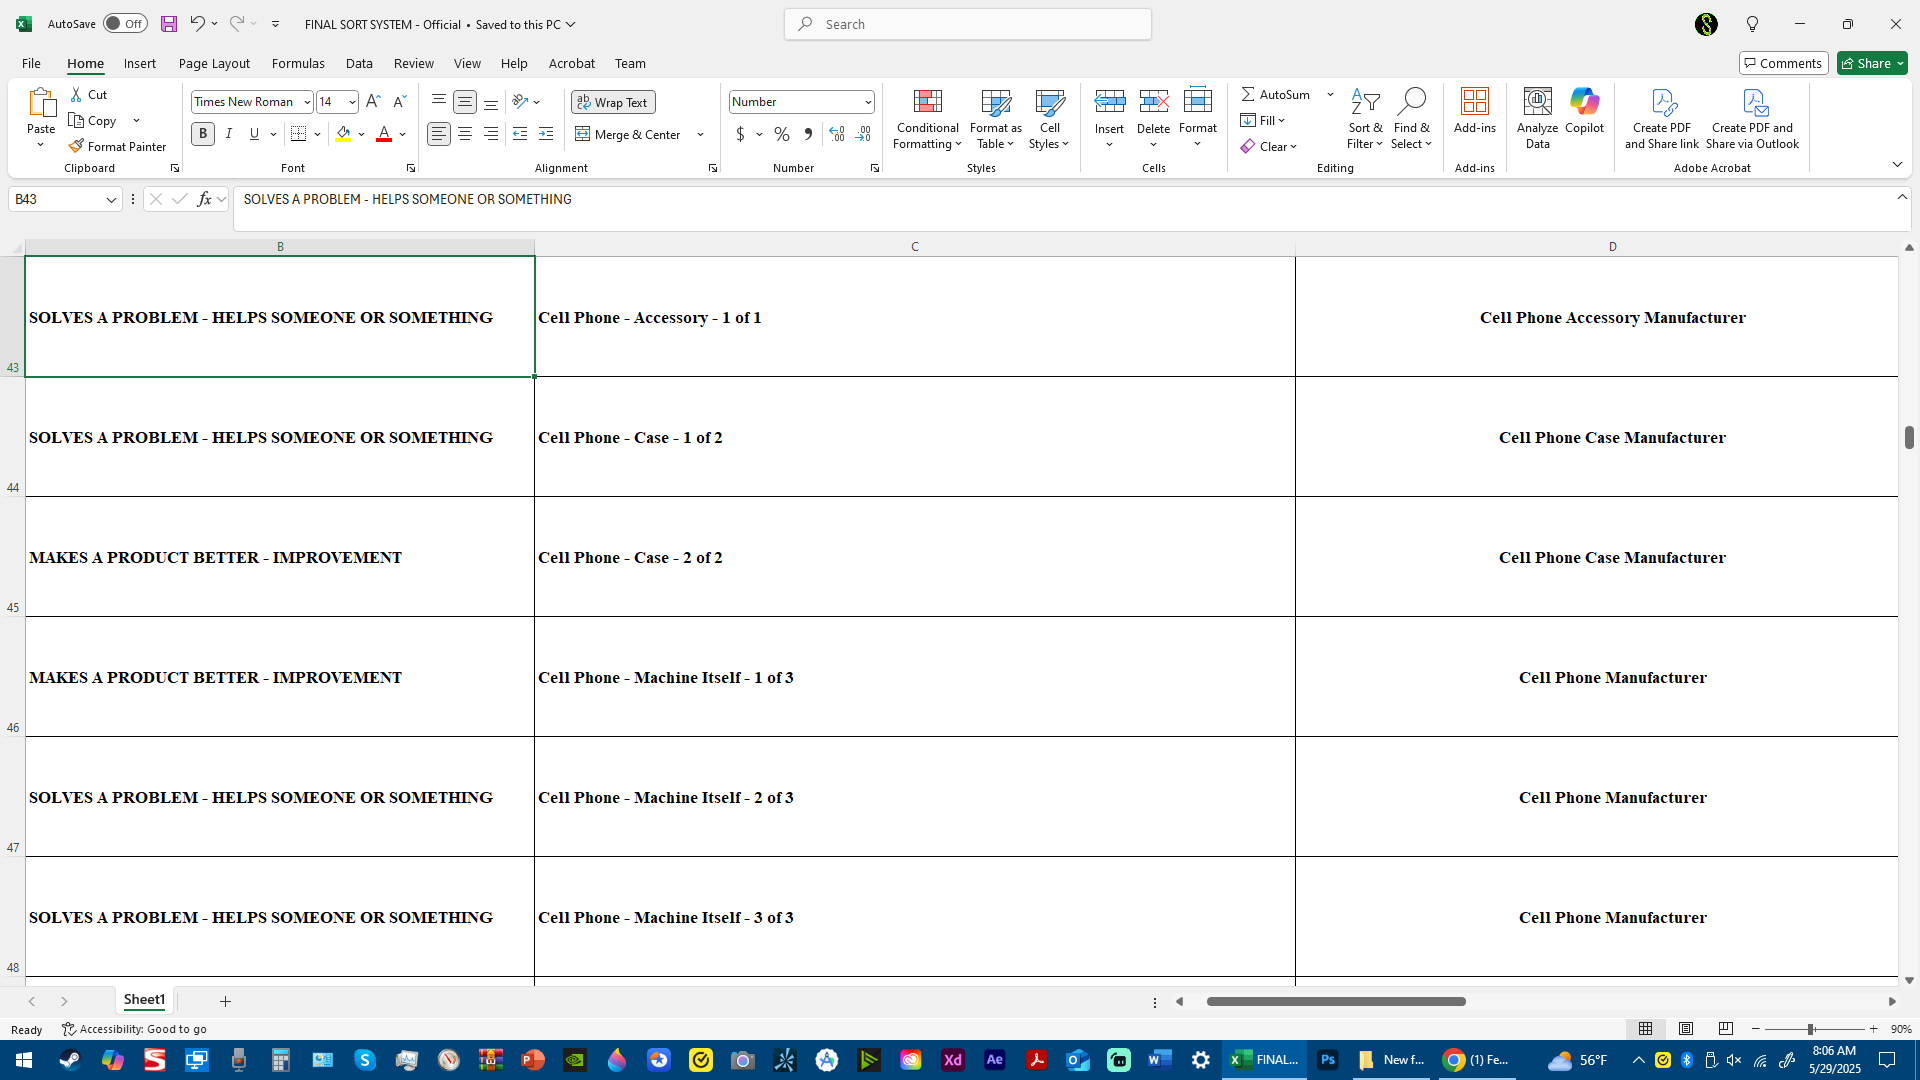This screenshot has width=1920, height=1080.
Task: Switch to Page Break Preview view
Action: click(1726, 1029)
